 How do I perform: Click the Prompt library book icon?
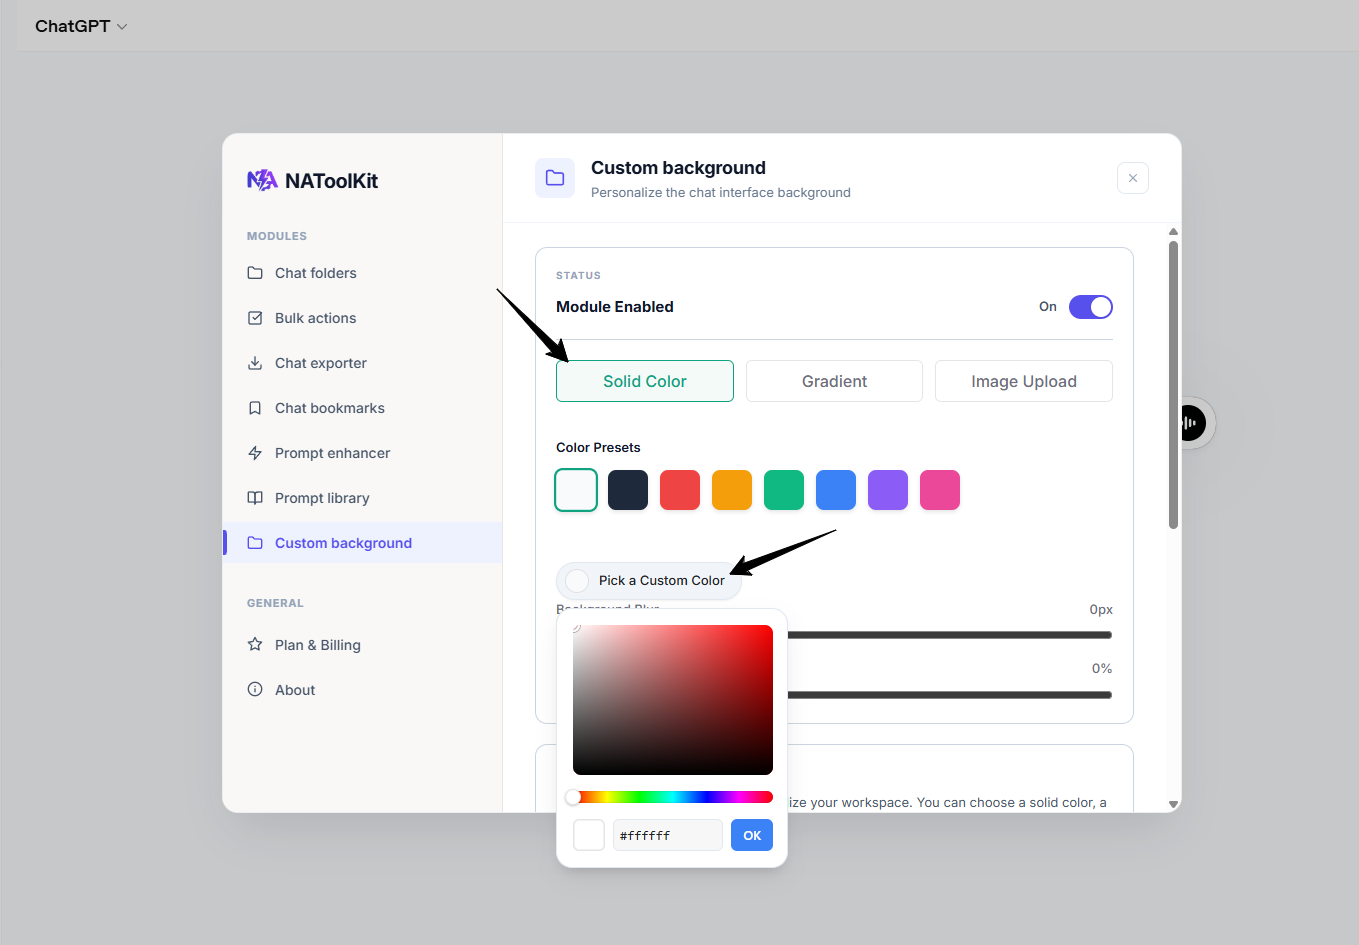(x=255, y=498)
